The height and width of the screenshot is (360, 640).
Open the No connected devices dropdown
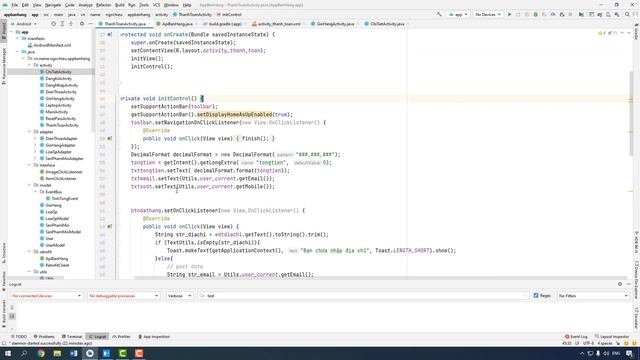pos(46,296)
